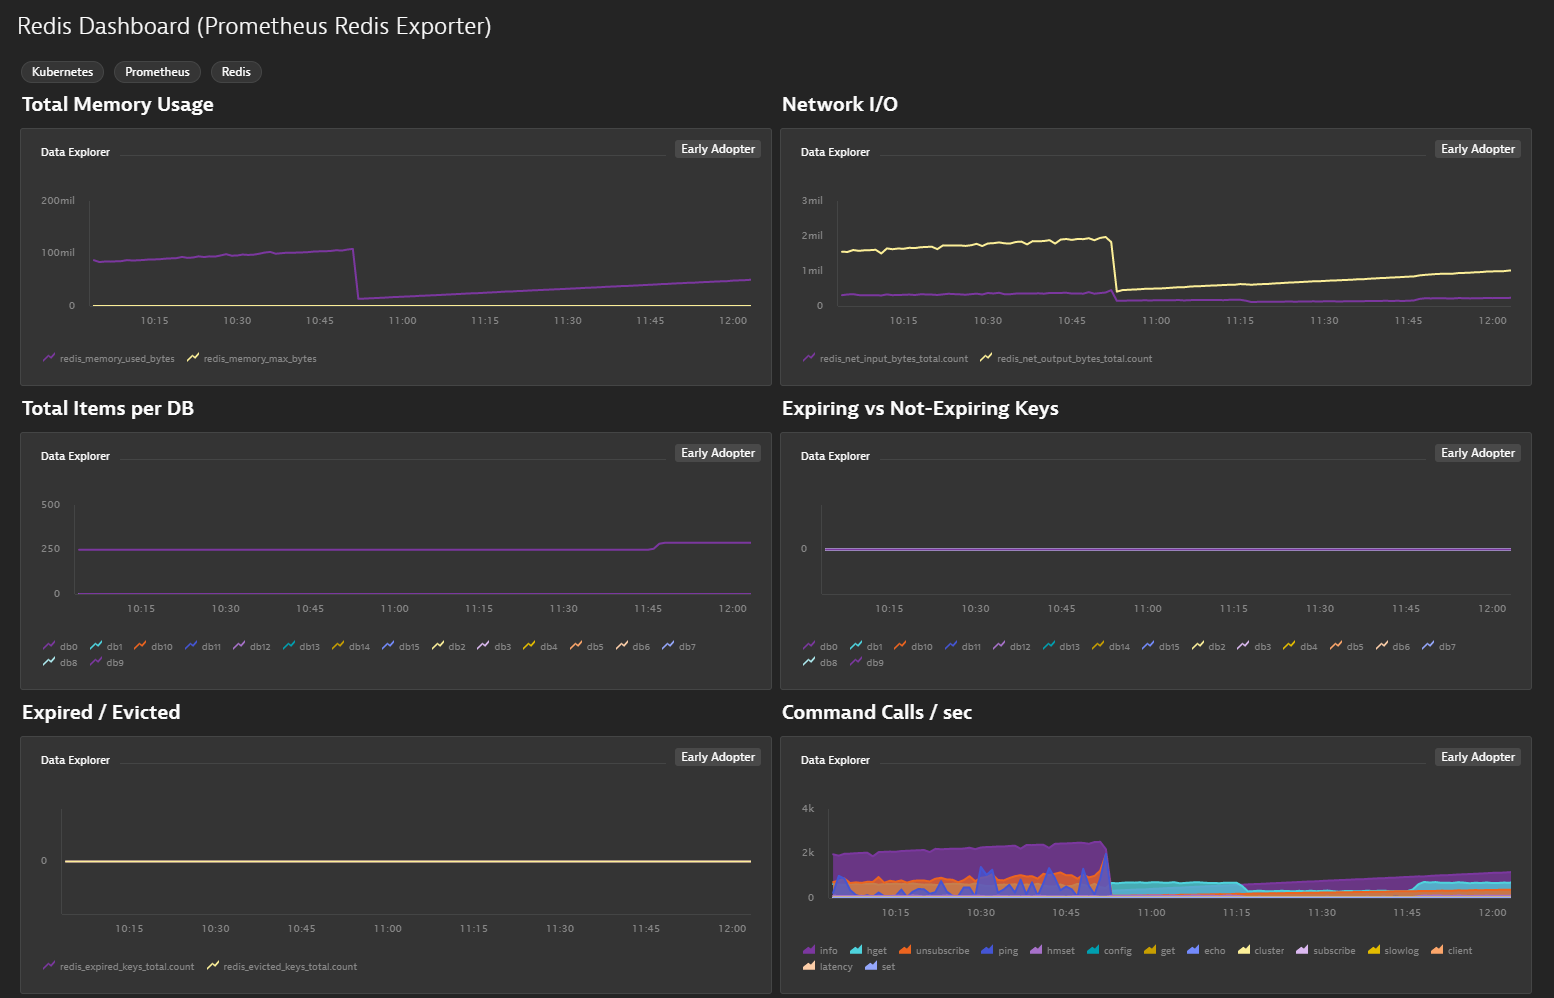Open Data Explorer header of Command Calls tile
Image resolution: width=1554 pixels, height=998 pixels.
point(835,760)
